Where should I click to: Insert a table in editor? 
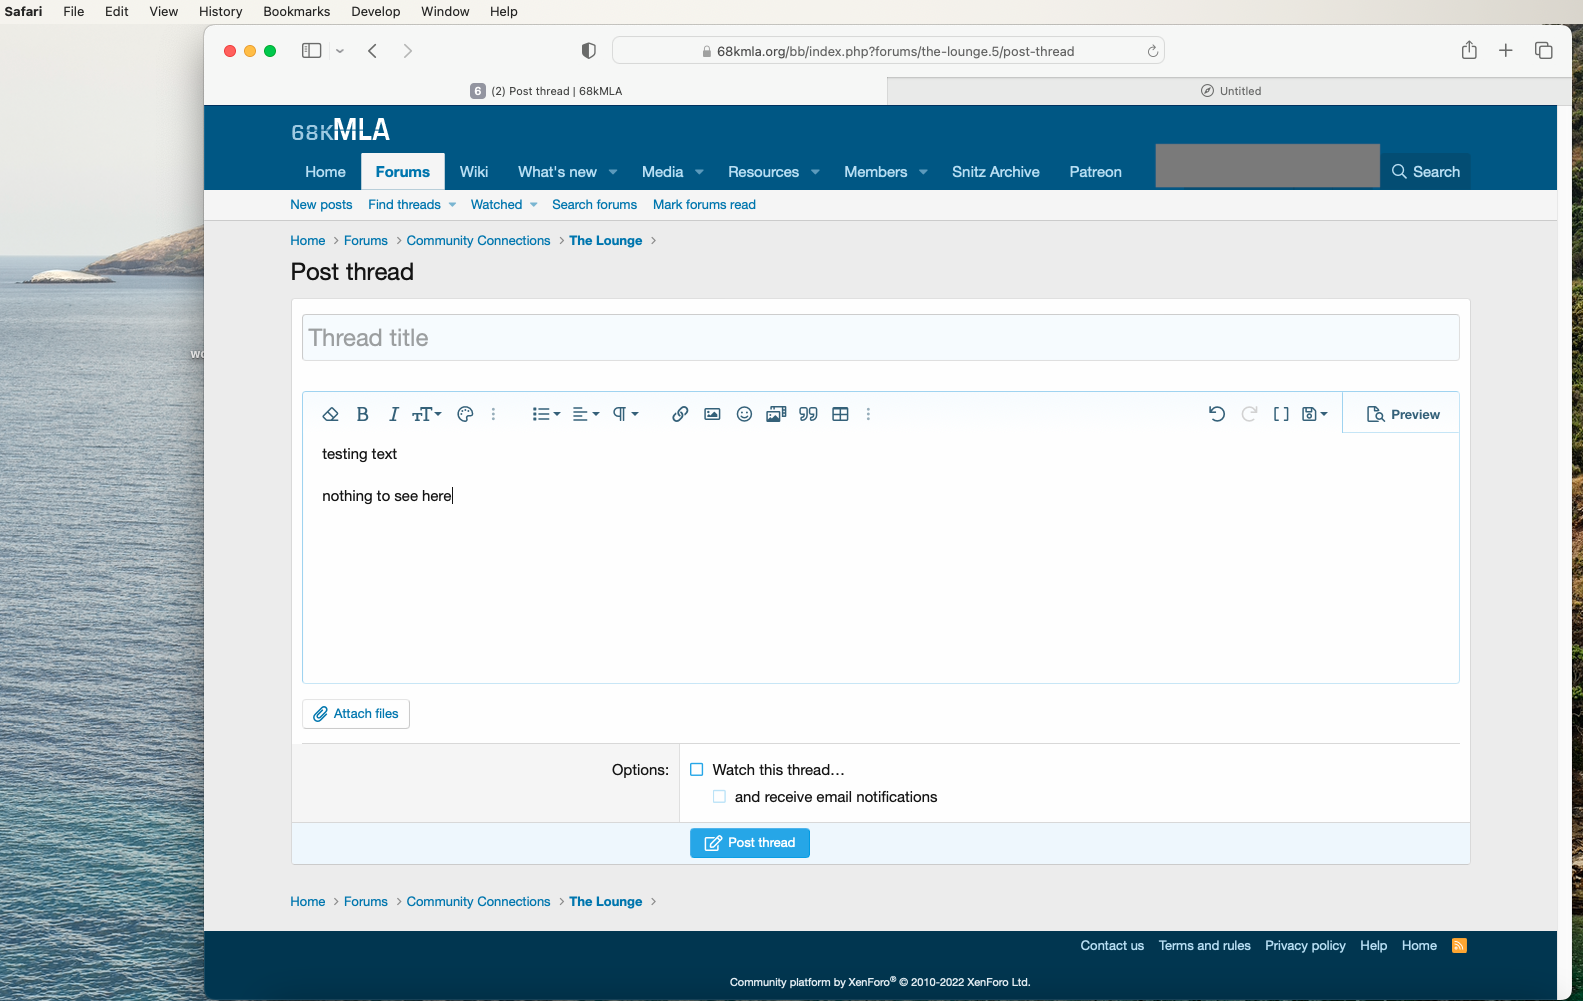pyautogui.click(x=840, y=414)
